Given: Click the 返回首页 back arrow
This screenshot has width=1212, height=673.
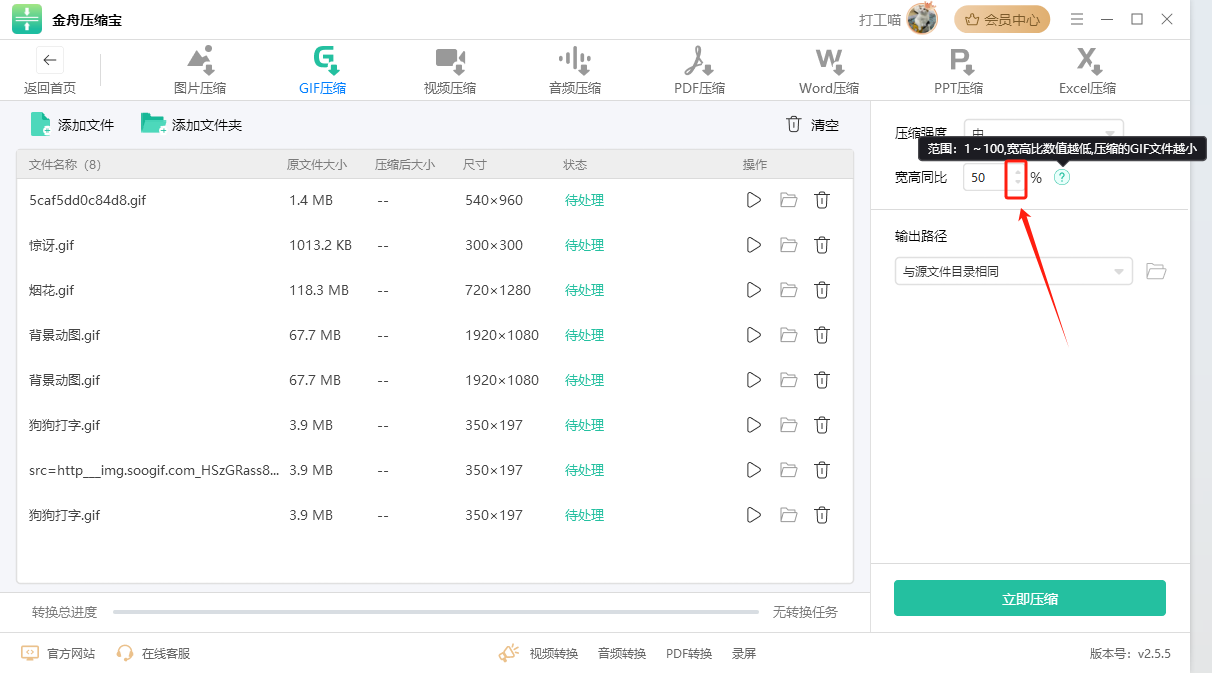Looking at the screenshot, I should (x=50, y=60).
